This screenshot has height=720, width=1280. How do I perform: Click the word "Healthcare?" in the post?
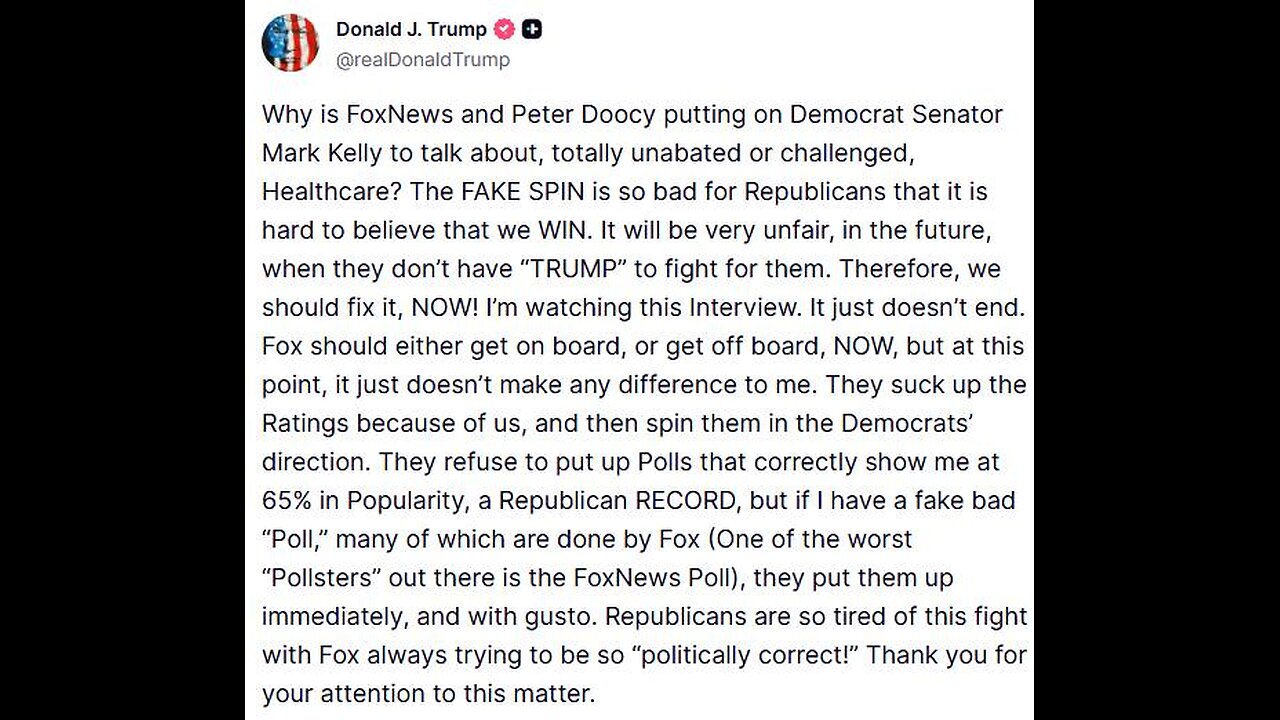[325, 191]
